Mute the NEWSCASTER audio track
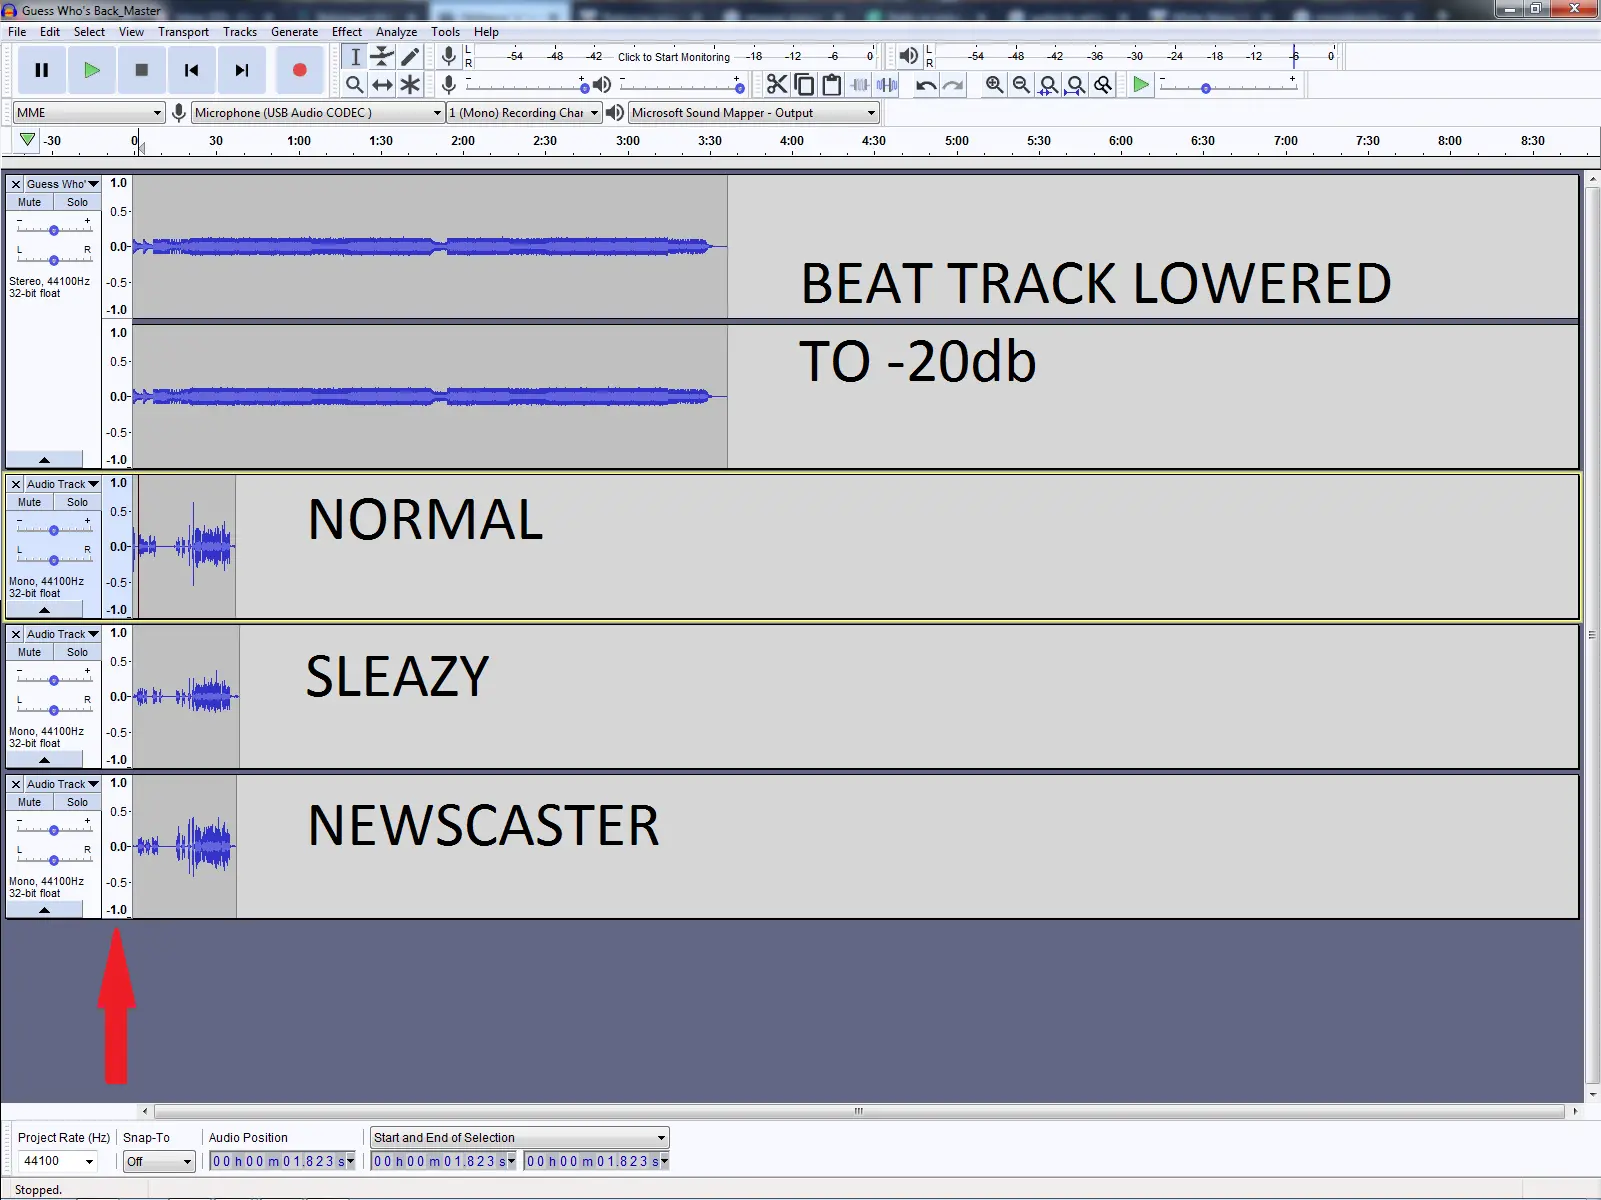1601x1200 pixels. pos(30,802)
